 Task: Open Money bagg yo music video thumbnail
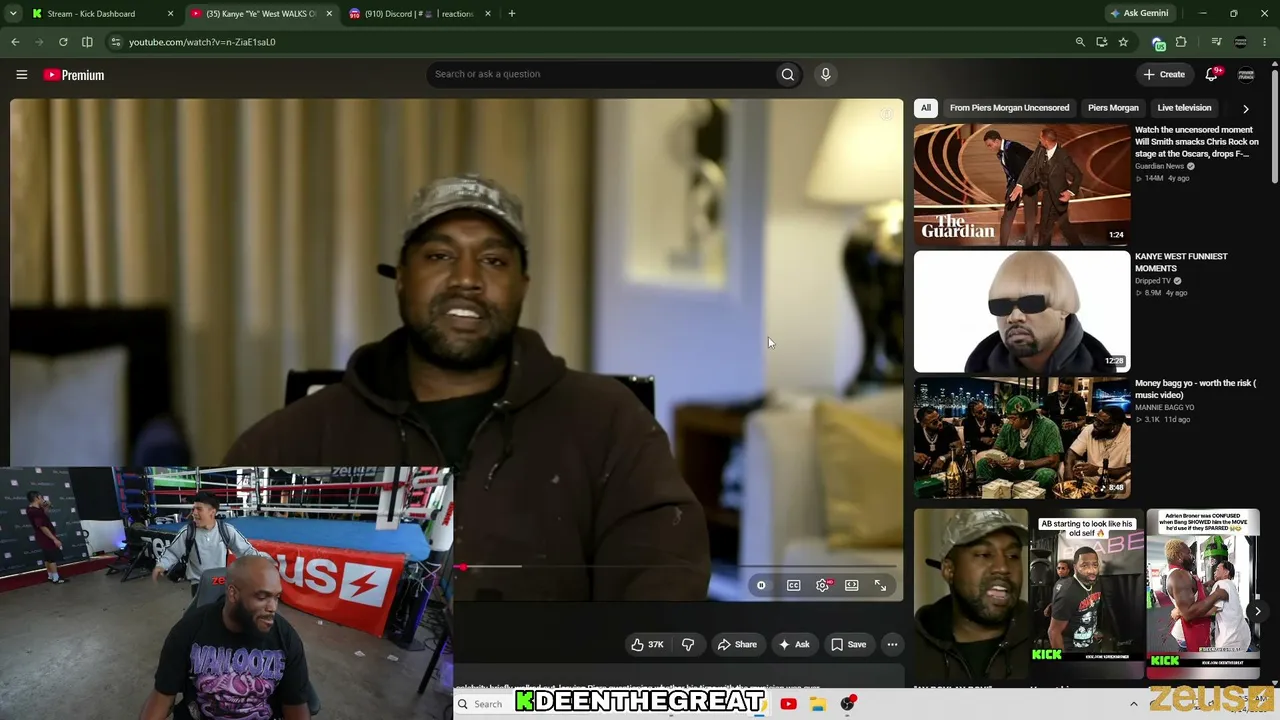(x=1022, y=438)
